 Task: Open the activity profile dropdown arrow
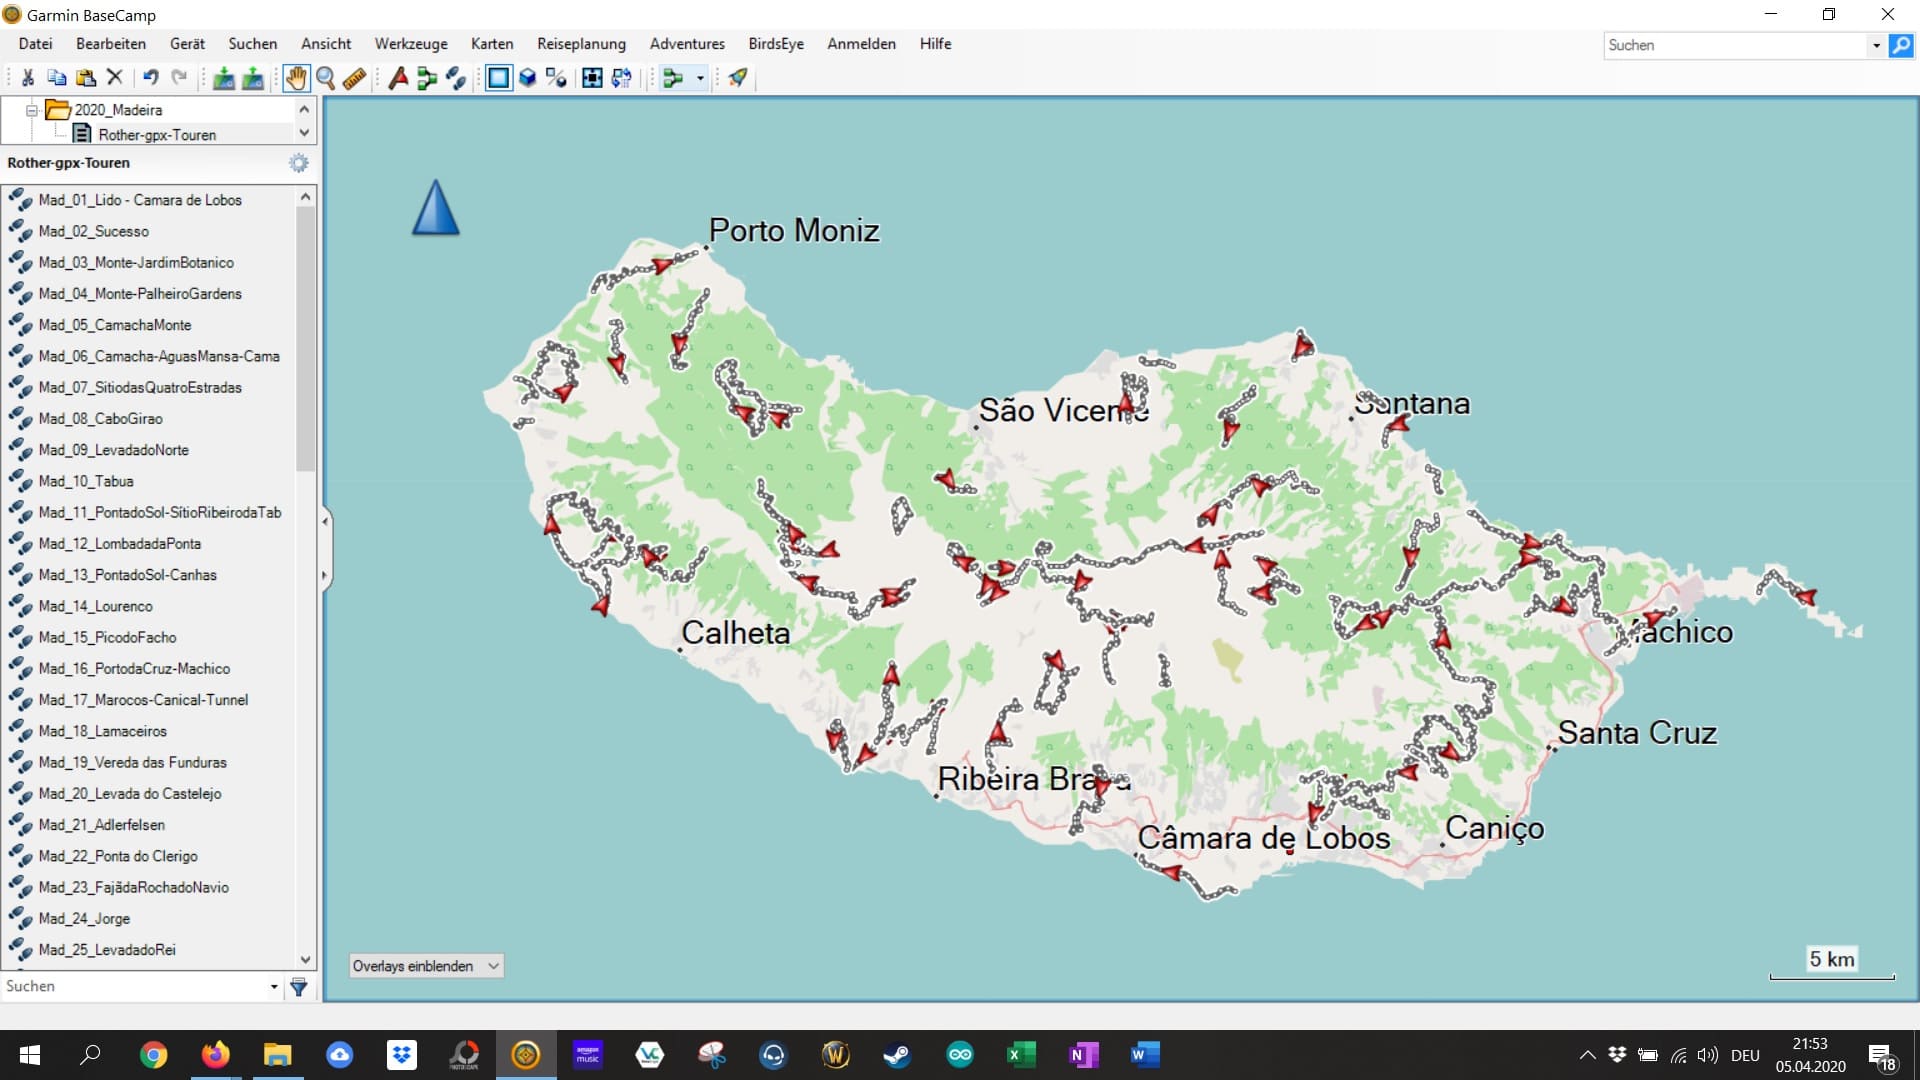click(x=700, y=78)
